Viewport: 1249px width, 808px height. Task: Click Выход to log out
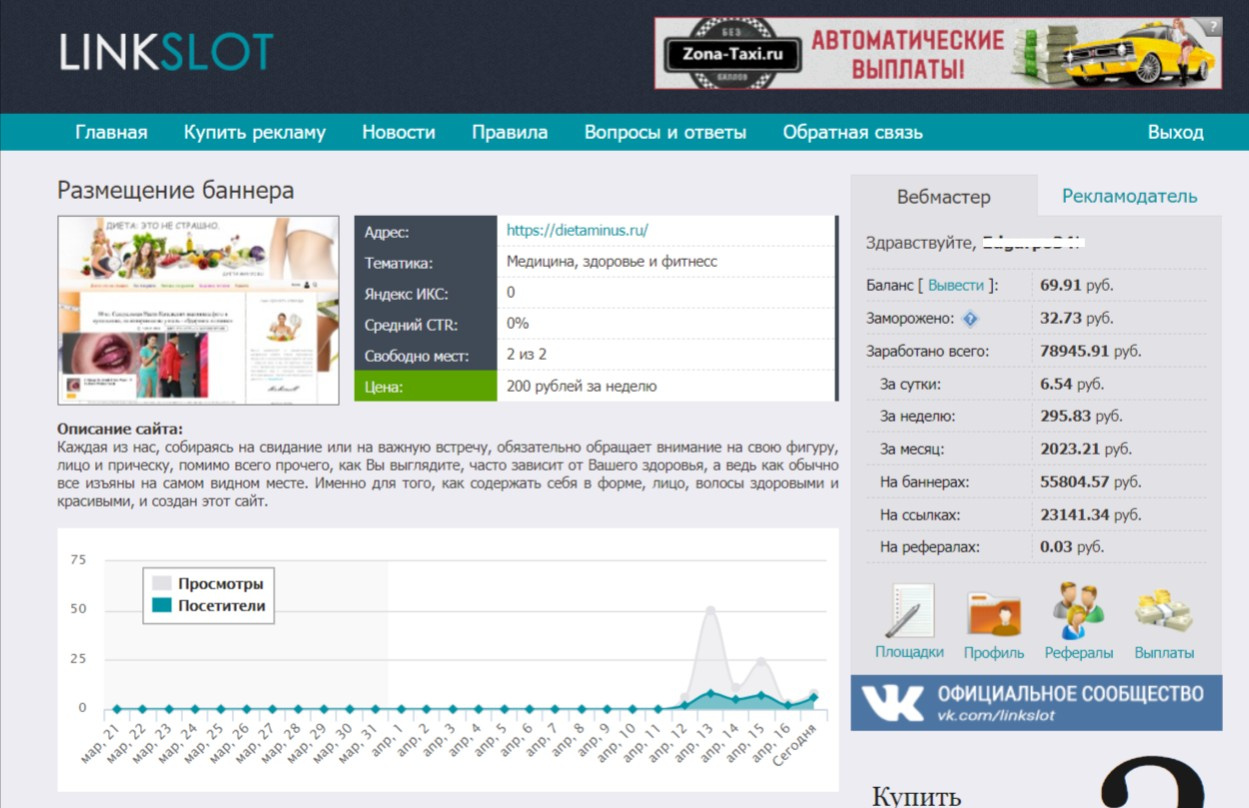pos(1176,132)
